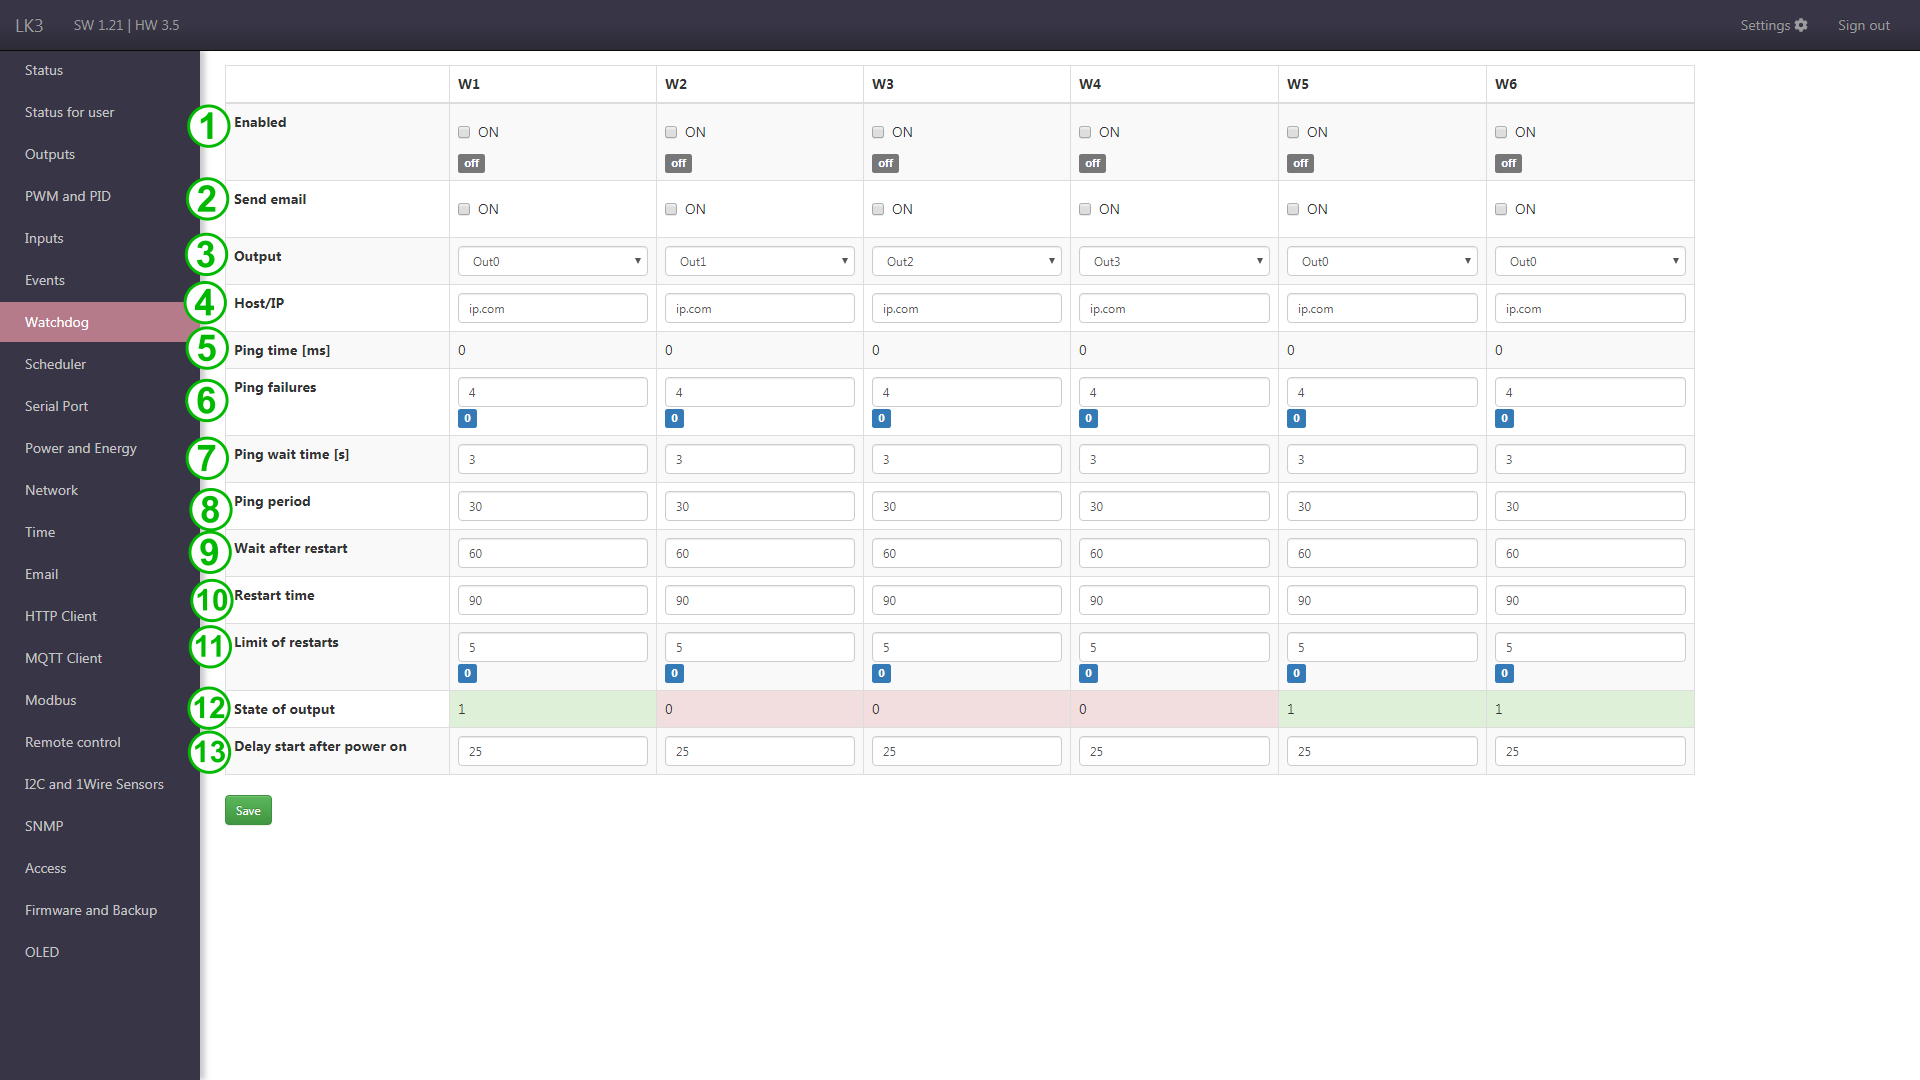Enable watchdog W6 checkbox

1501,132
